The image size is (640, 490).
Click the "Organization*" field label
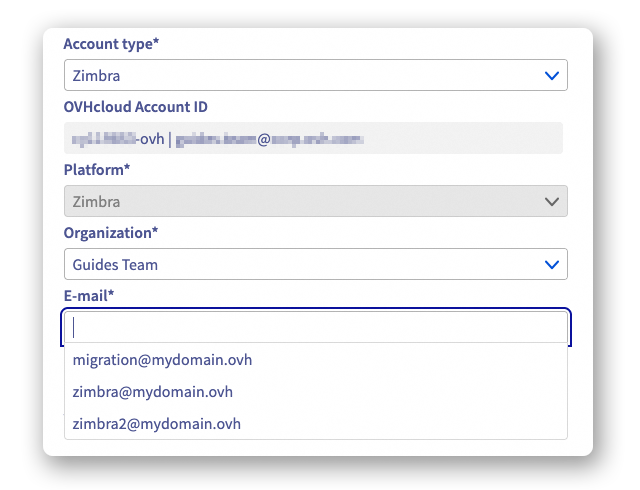coord(111,233)
